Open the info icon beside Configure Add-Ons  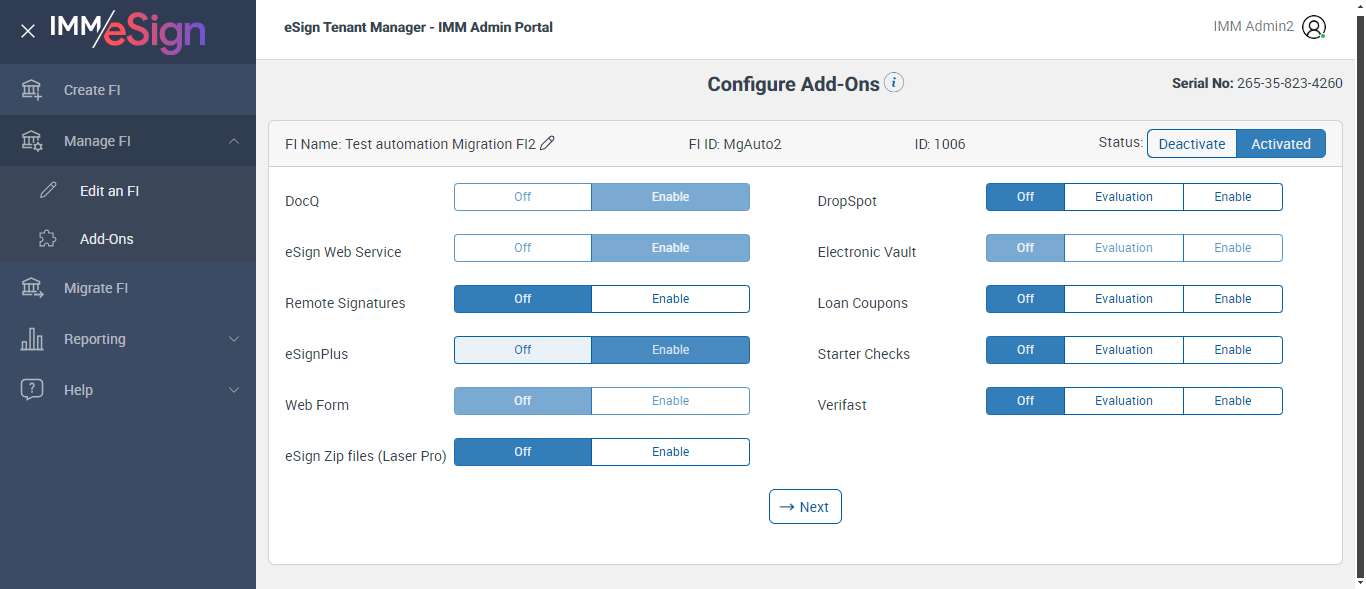[894, 83]
